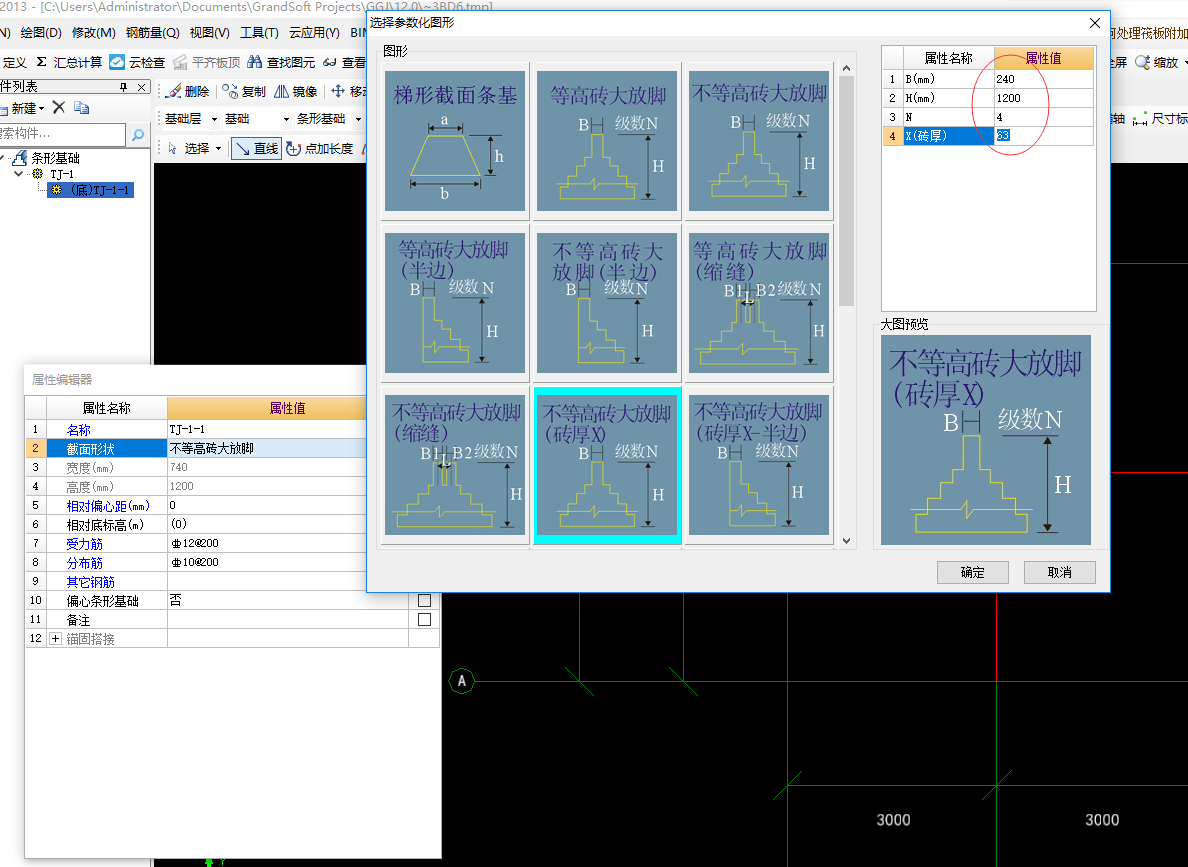Screen dimensions: 1188x867
Task: Click the 分布筋 property link
Action: click(x=84, y=562)
